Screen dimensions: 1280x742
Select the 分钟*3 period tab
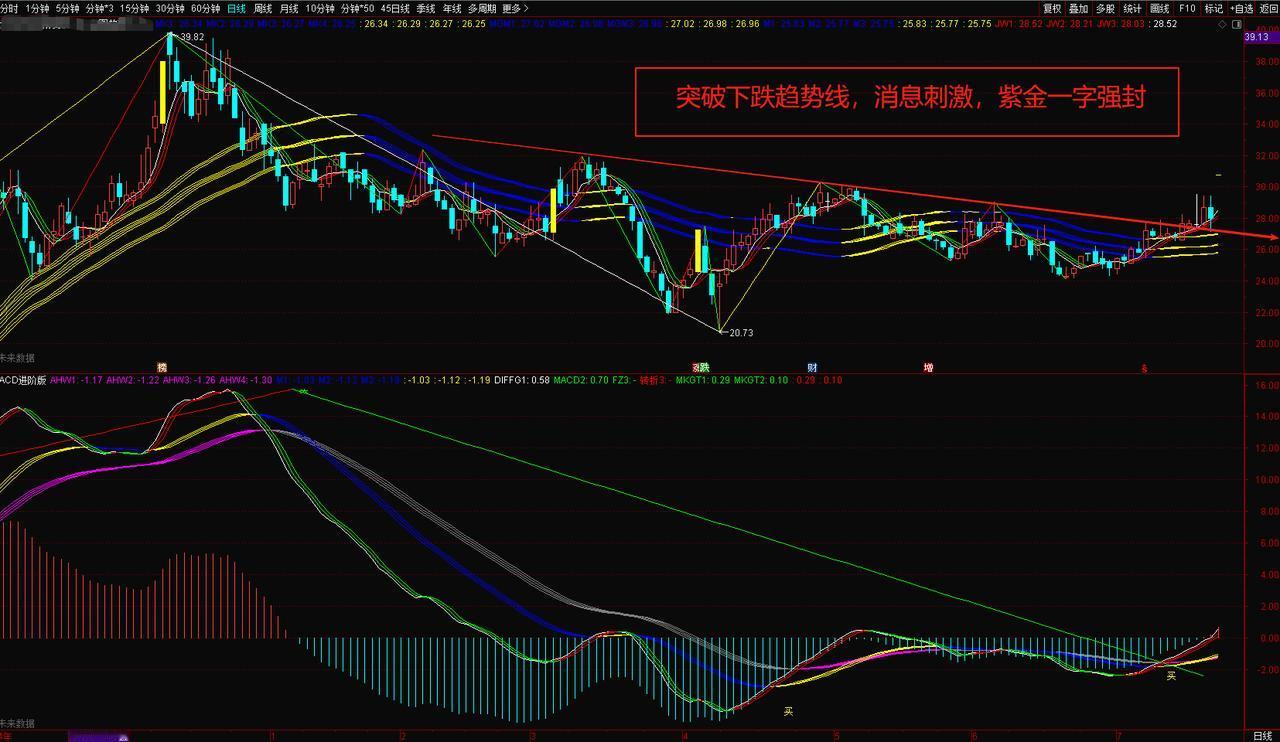pyautogui.click(x=99, y=8)
